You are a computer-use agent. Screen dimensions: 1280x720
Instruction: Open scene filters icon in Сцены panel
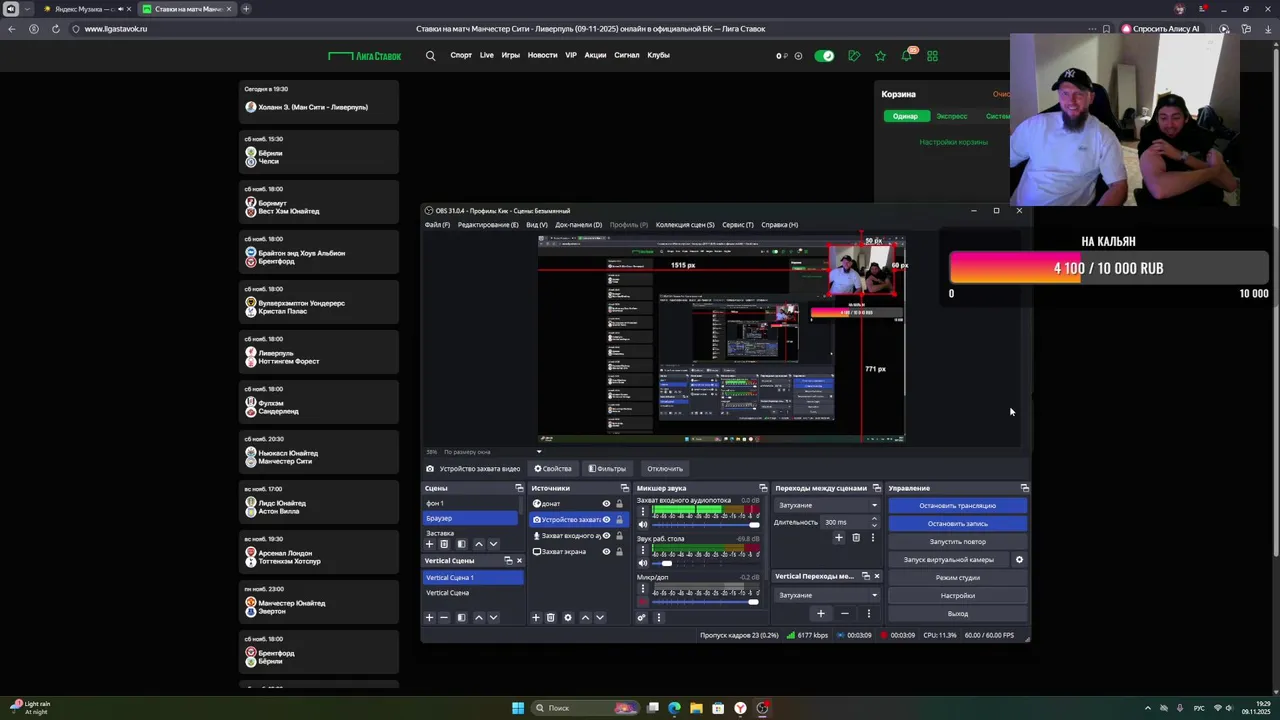(x=461, y=544)
